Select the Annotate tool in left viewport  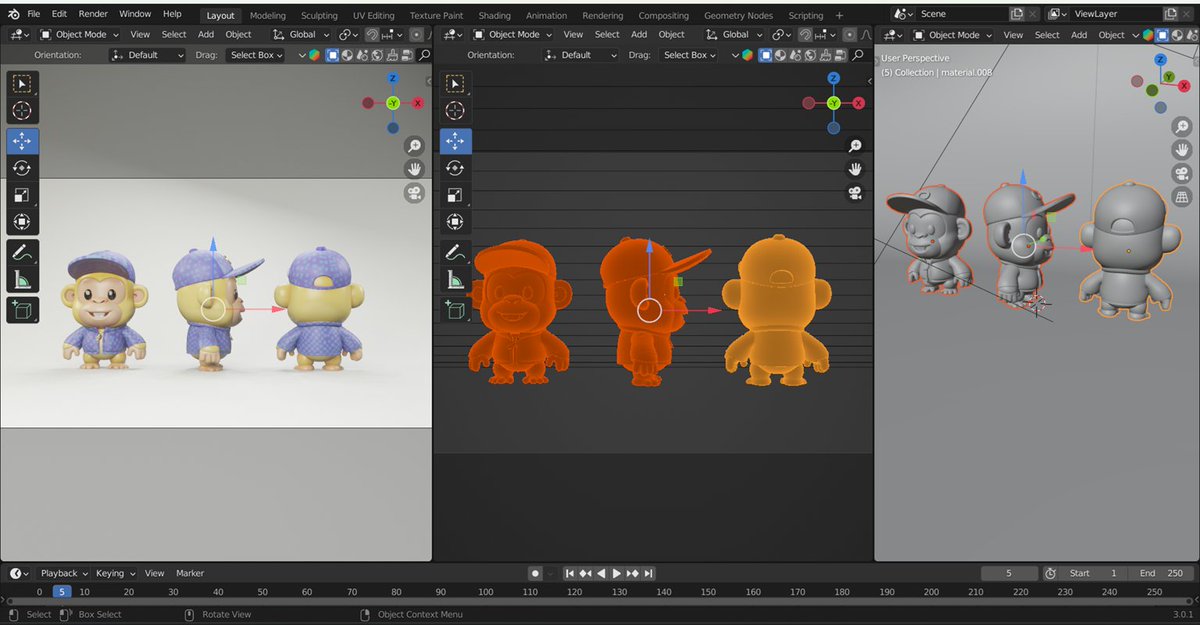(22, 252)
